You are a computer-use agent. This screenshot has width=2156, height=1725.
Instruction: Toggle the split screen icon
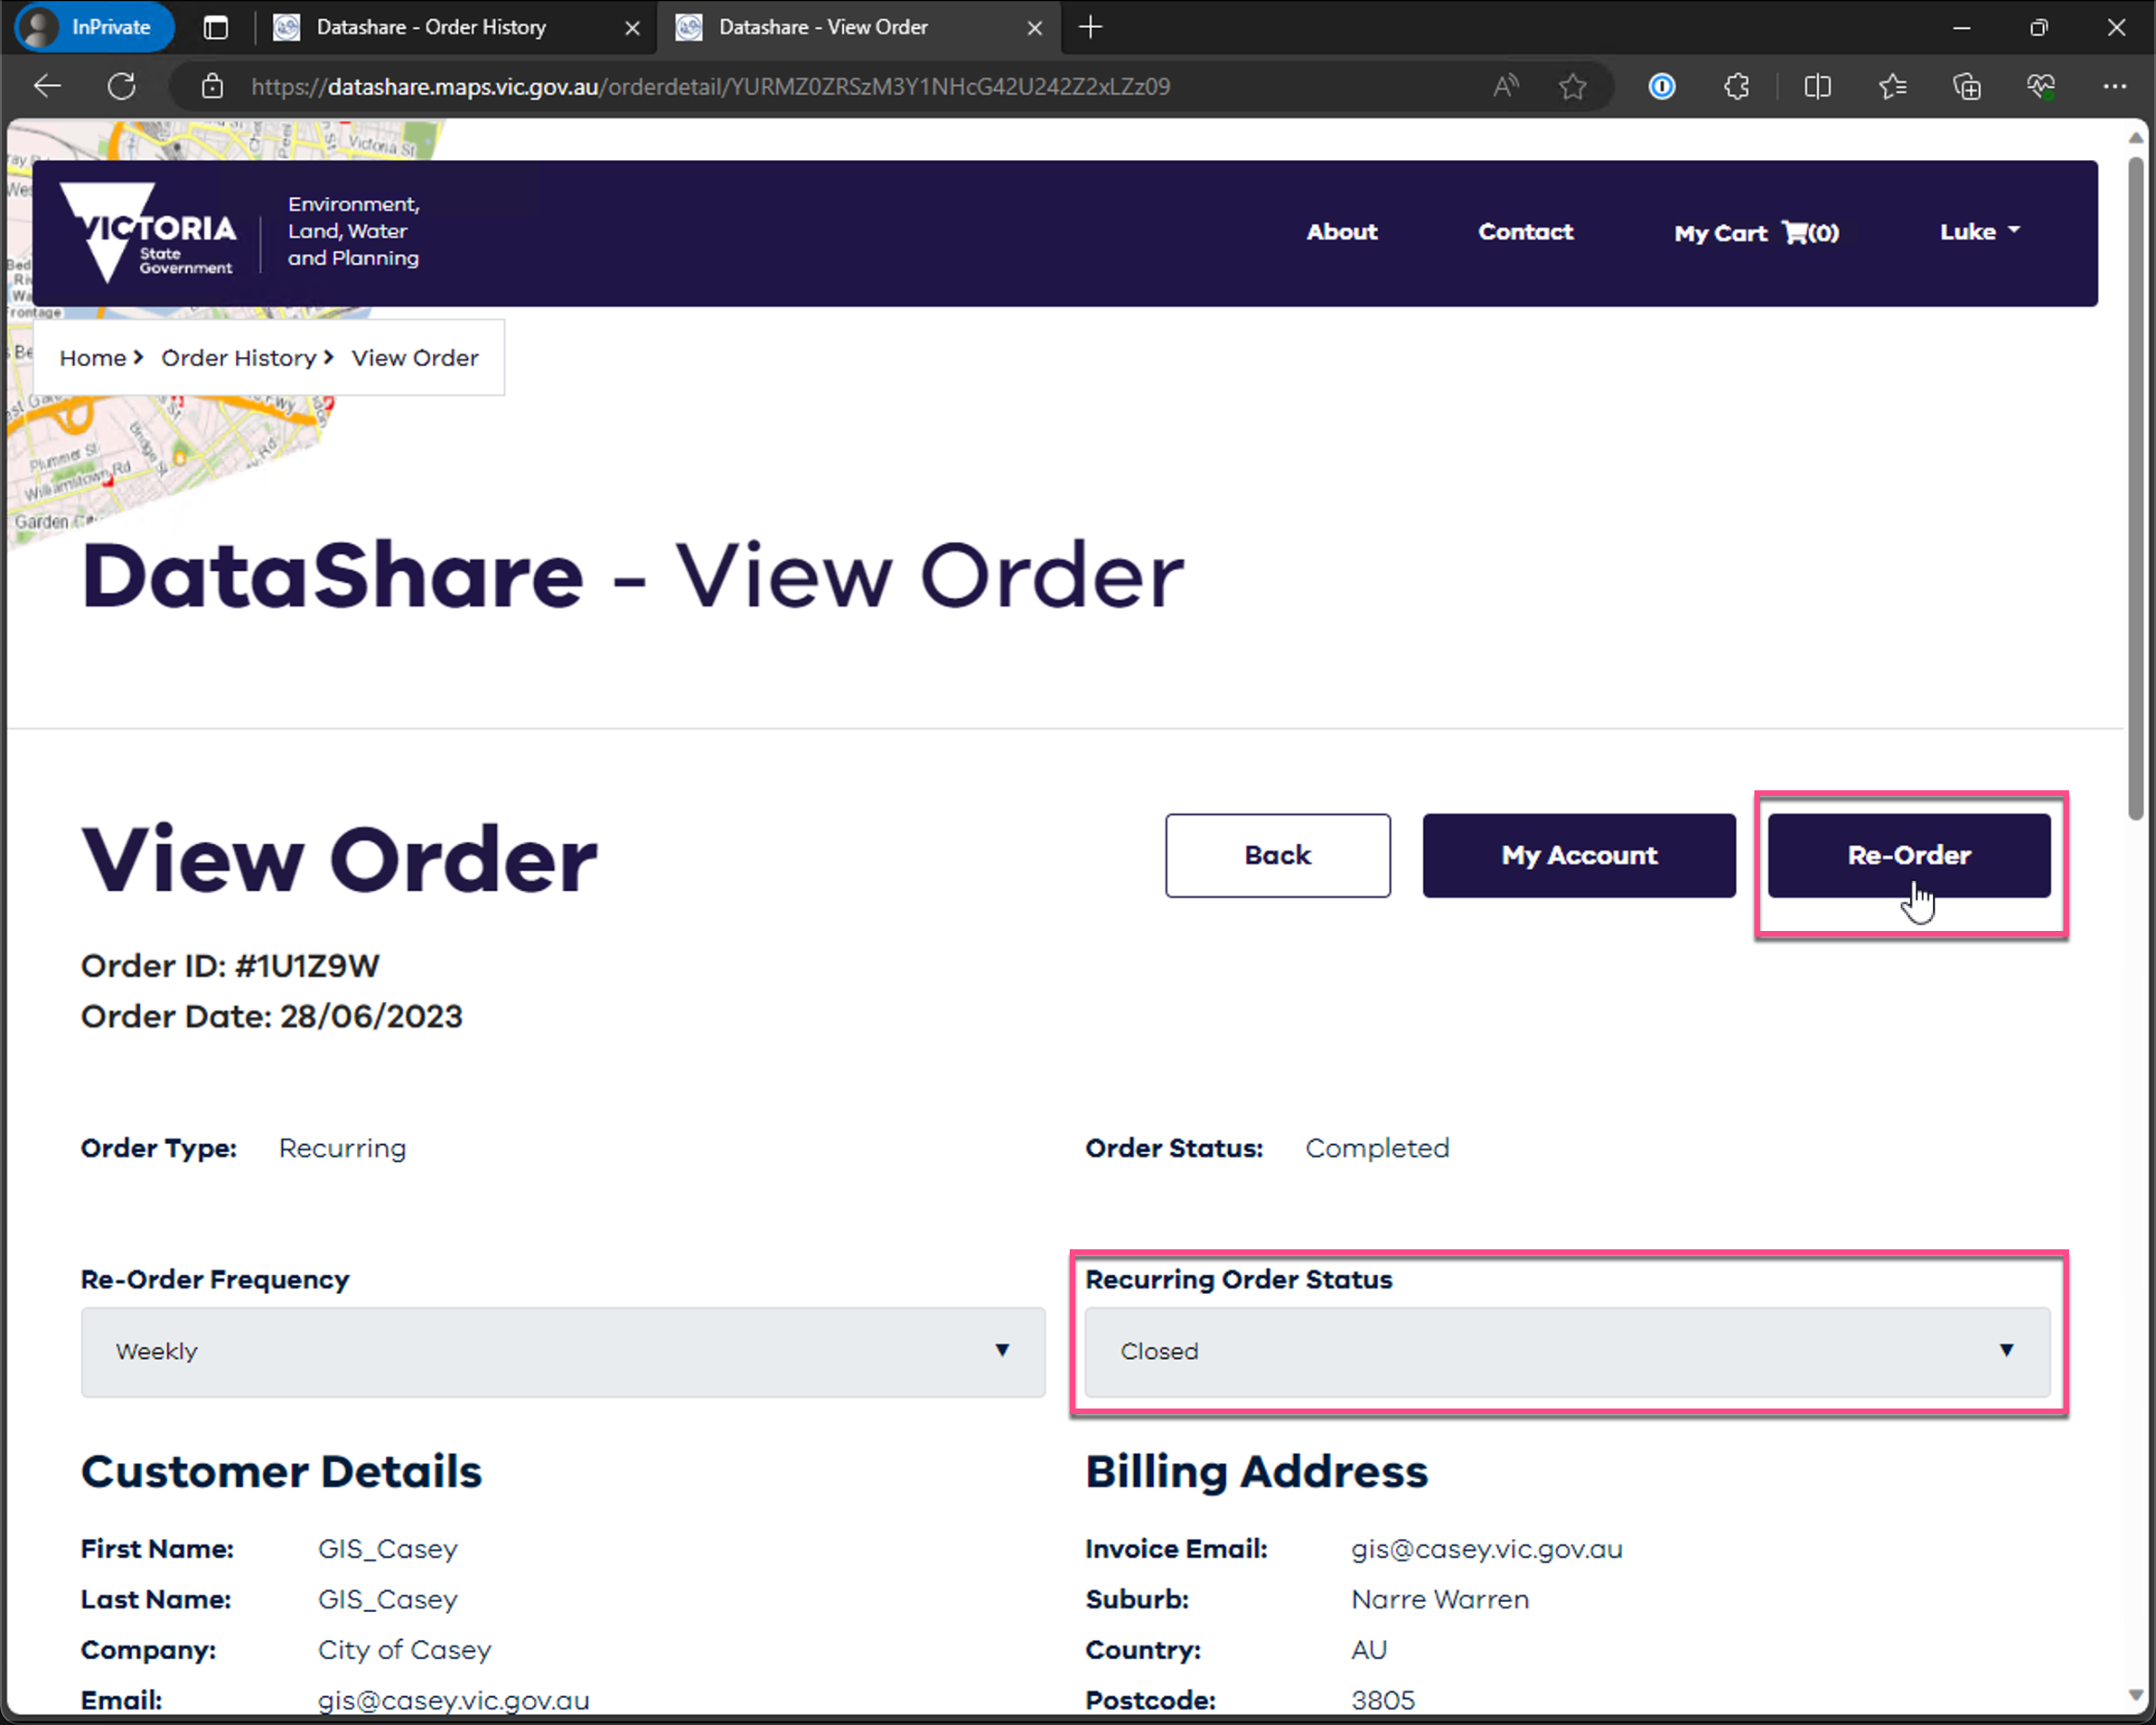click(x=1817, y=87)
